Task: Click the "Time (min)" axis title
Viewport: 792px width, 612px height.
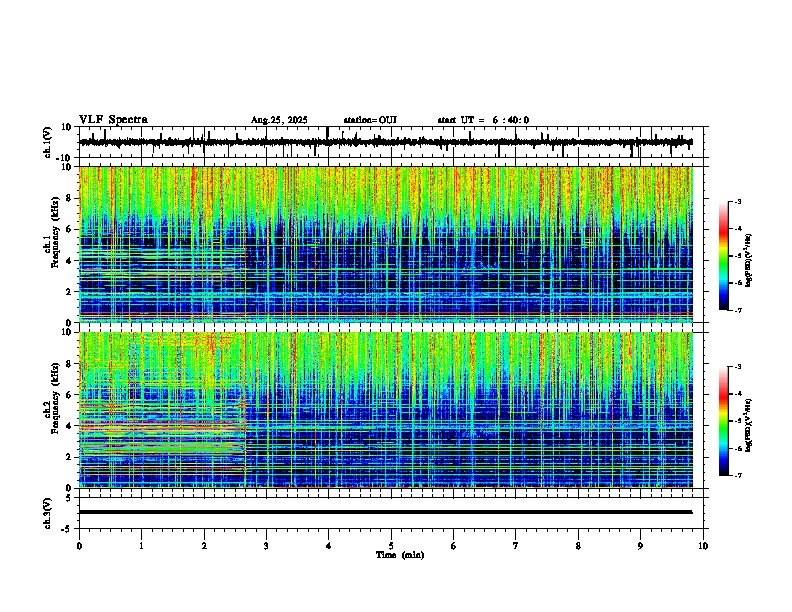Action: pos(400,555)
